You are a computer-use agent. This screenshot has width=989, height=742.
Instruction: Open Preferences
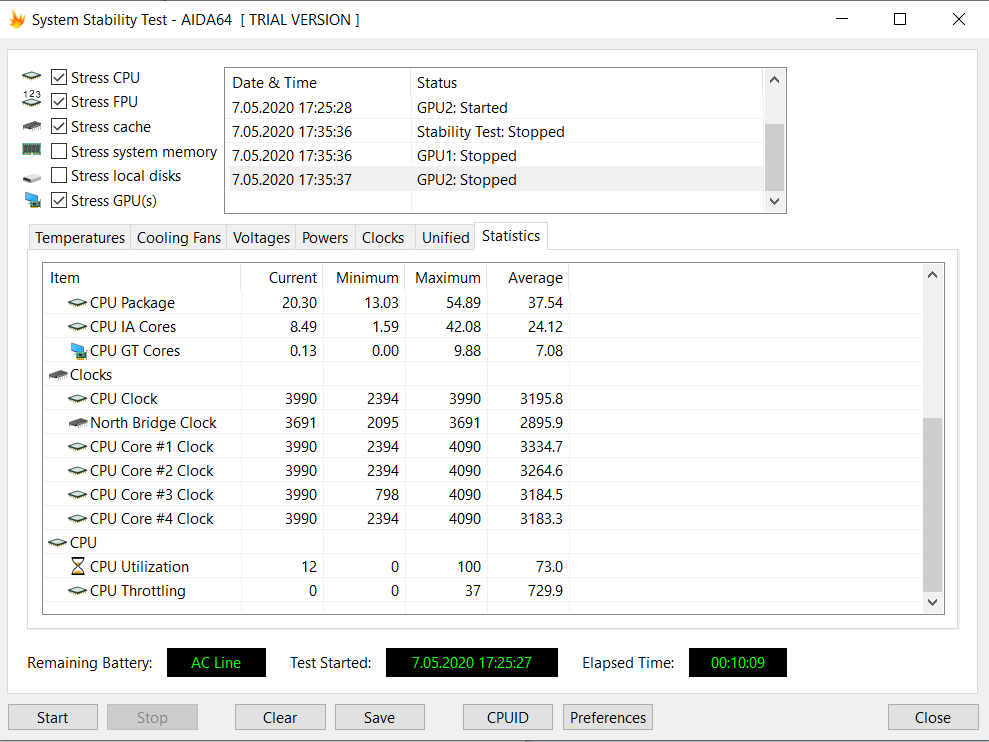point(608,717)
